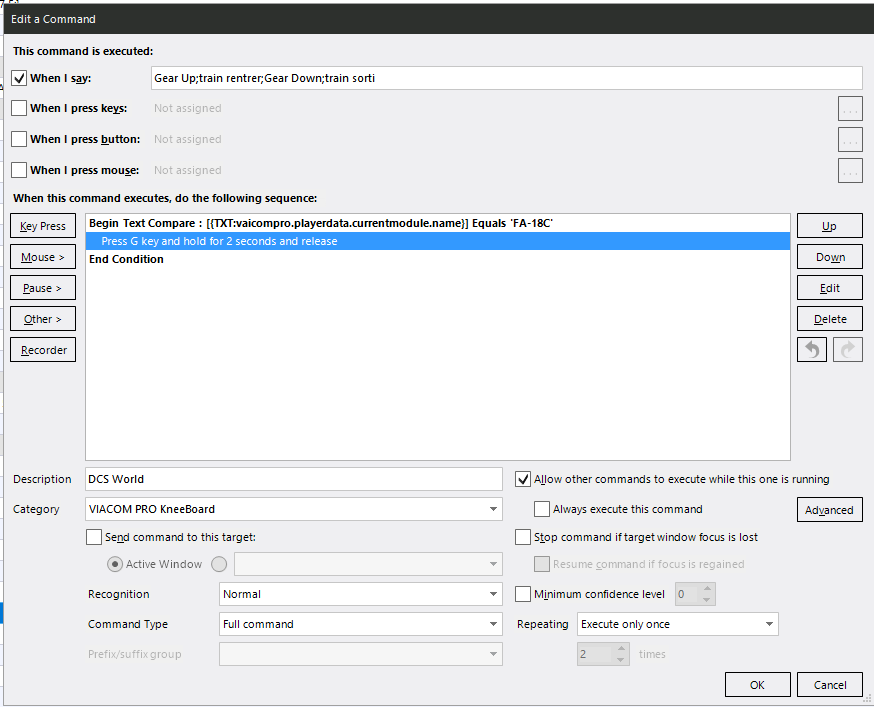Open the Category dropdown VIACOM PRO KneeBoard

tap(294, 509)
